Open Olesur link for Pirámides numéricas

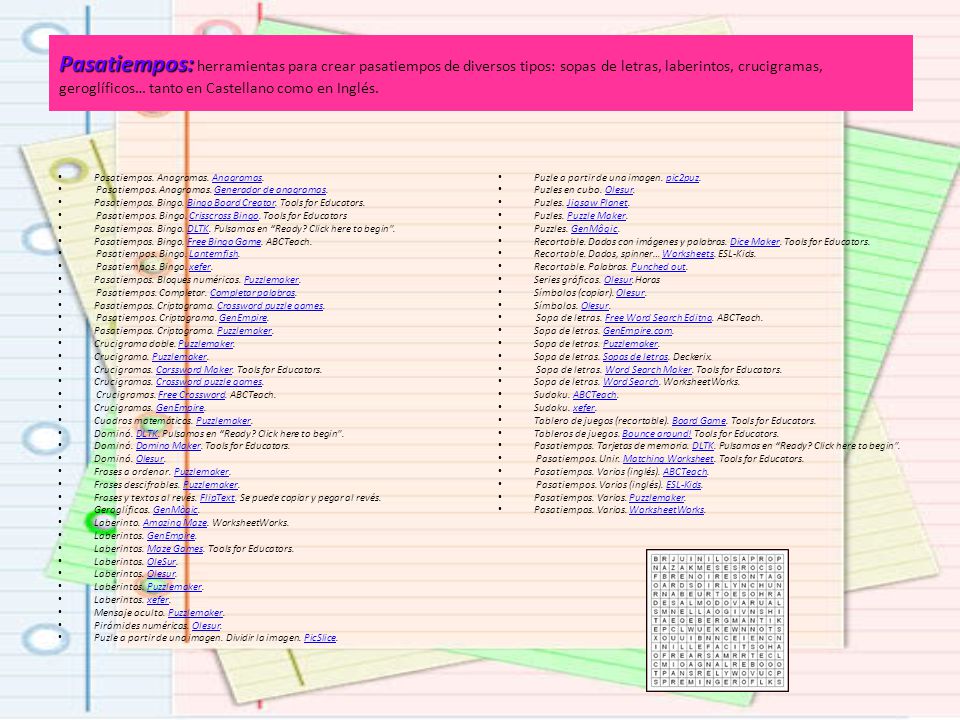(x=206, y=625)
